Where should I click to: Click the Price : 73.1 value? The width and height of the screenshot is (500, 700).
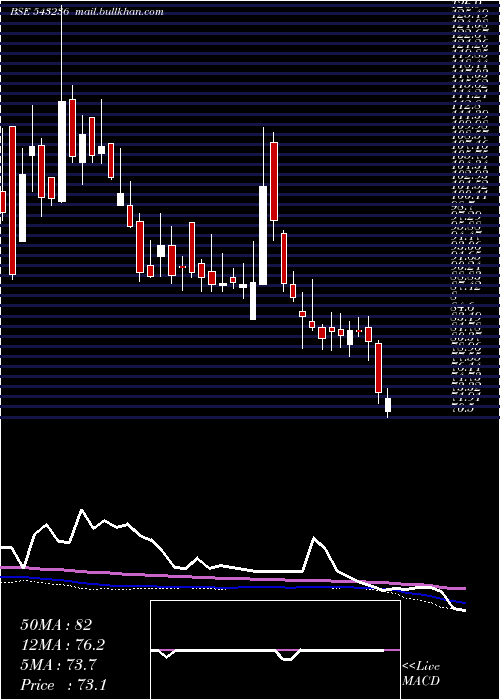tap(63, 685)
